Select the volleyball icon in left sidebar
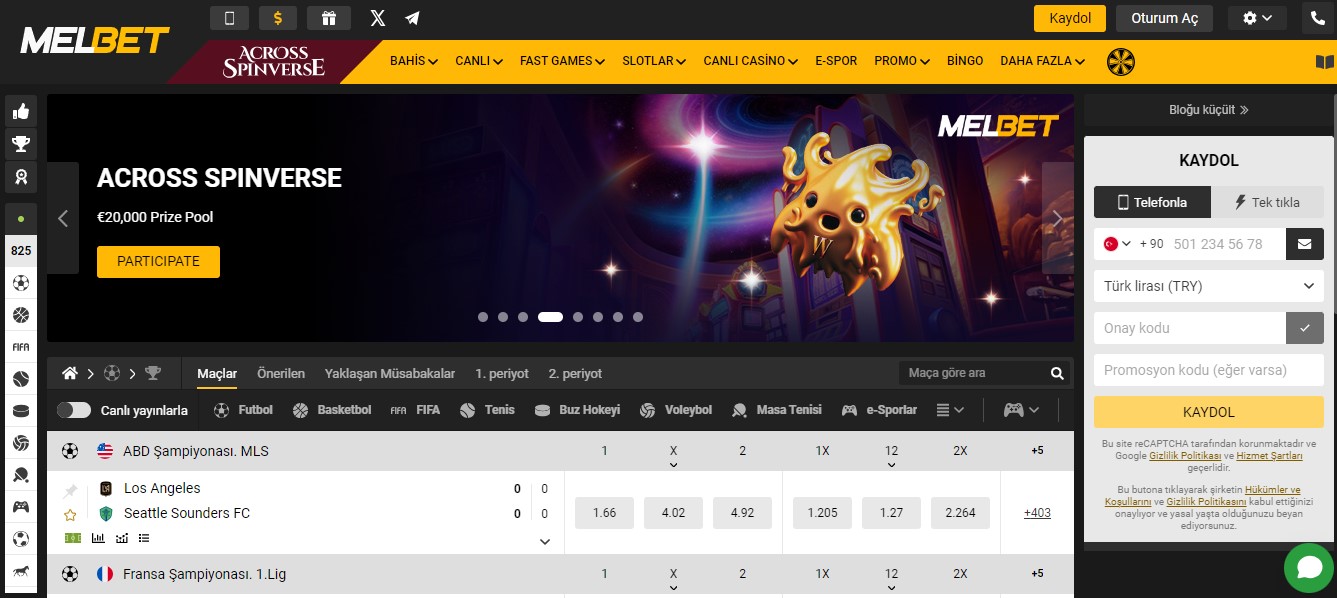This screenshot has width=1337, height=598. coord(21,443)
